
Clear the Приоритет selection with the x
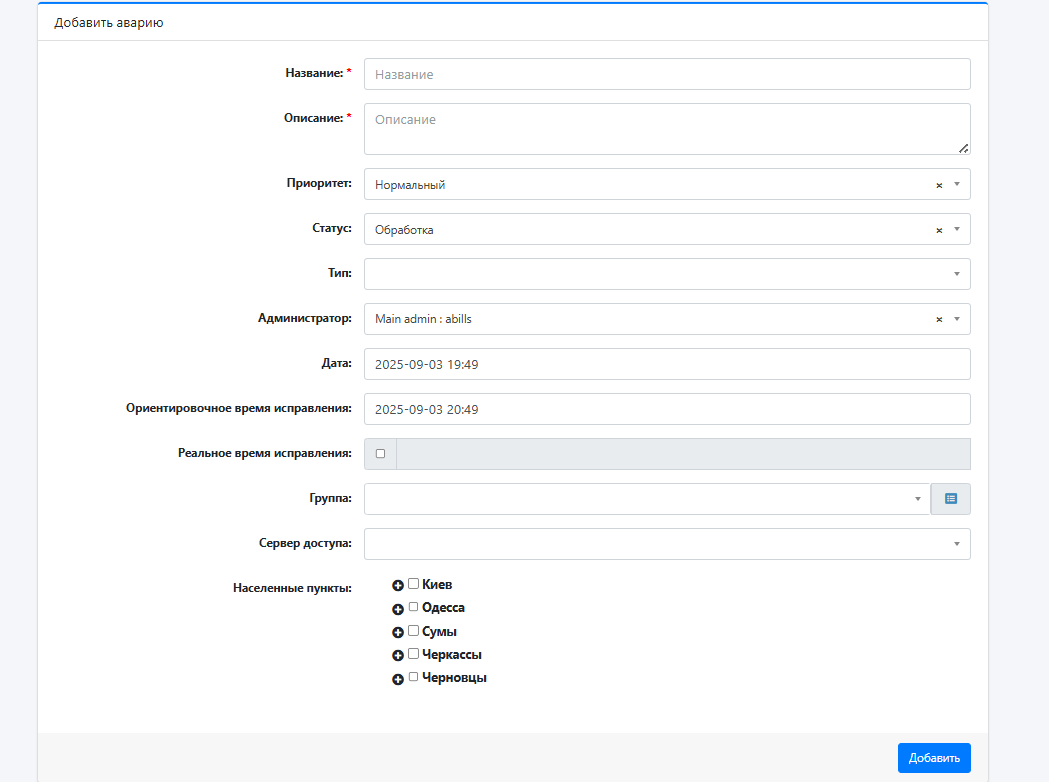(x=939, y=185)
